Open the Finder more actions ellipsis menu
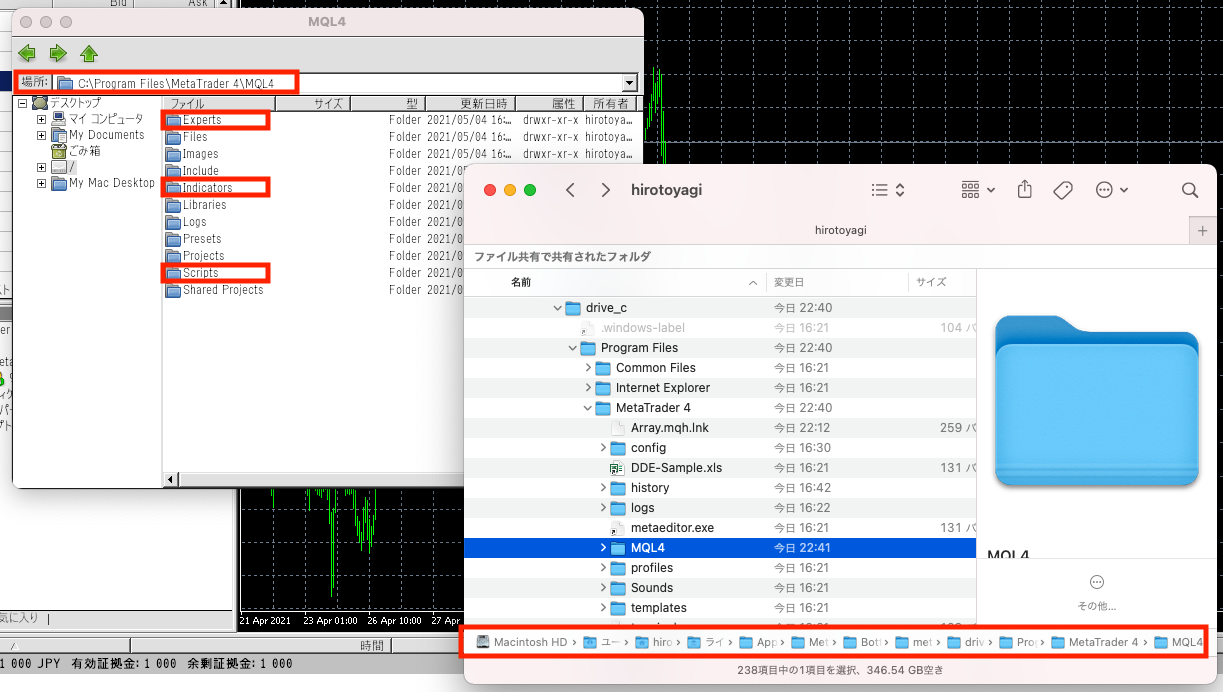The height and width of the screenshot is (692, 1223). pyautogui.click(x=1111, y=190)
